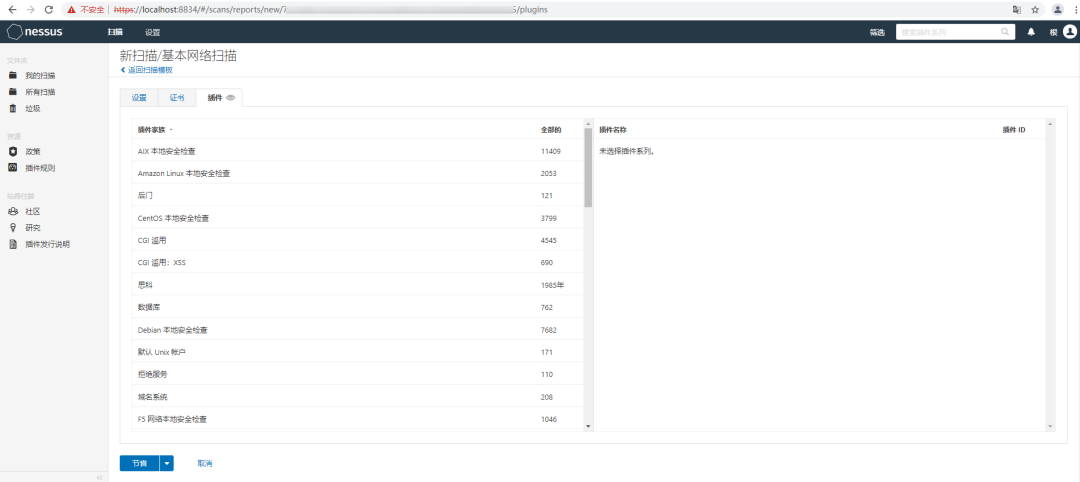Click the 根 username label
This screenshot has width=1080, height=482.
coord(1053,32)
